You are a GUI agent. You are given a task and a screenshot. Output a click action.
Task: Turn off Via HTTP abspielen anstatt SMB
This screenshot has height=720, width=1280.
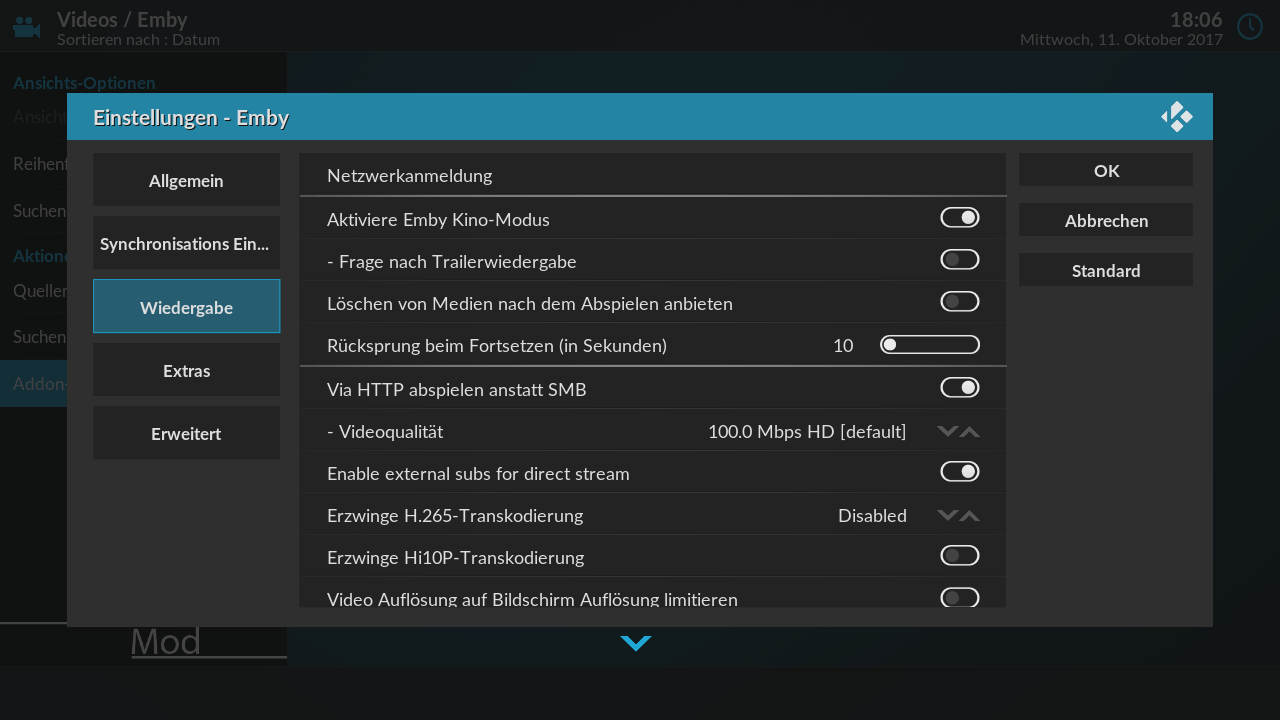click(x=960, y=388)
